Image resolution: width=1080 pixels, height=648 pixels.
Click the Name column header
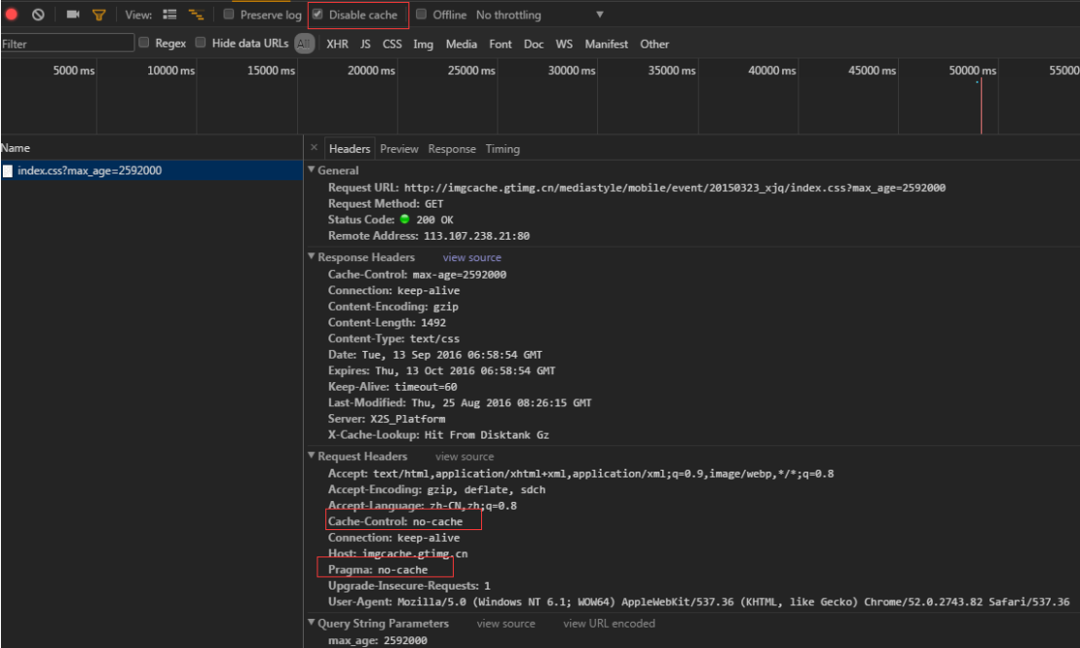tap(152, 147)
